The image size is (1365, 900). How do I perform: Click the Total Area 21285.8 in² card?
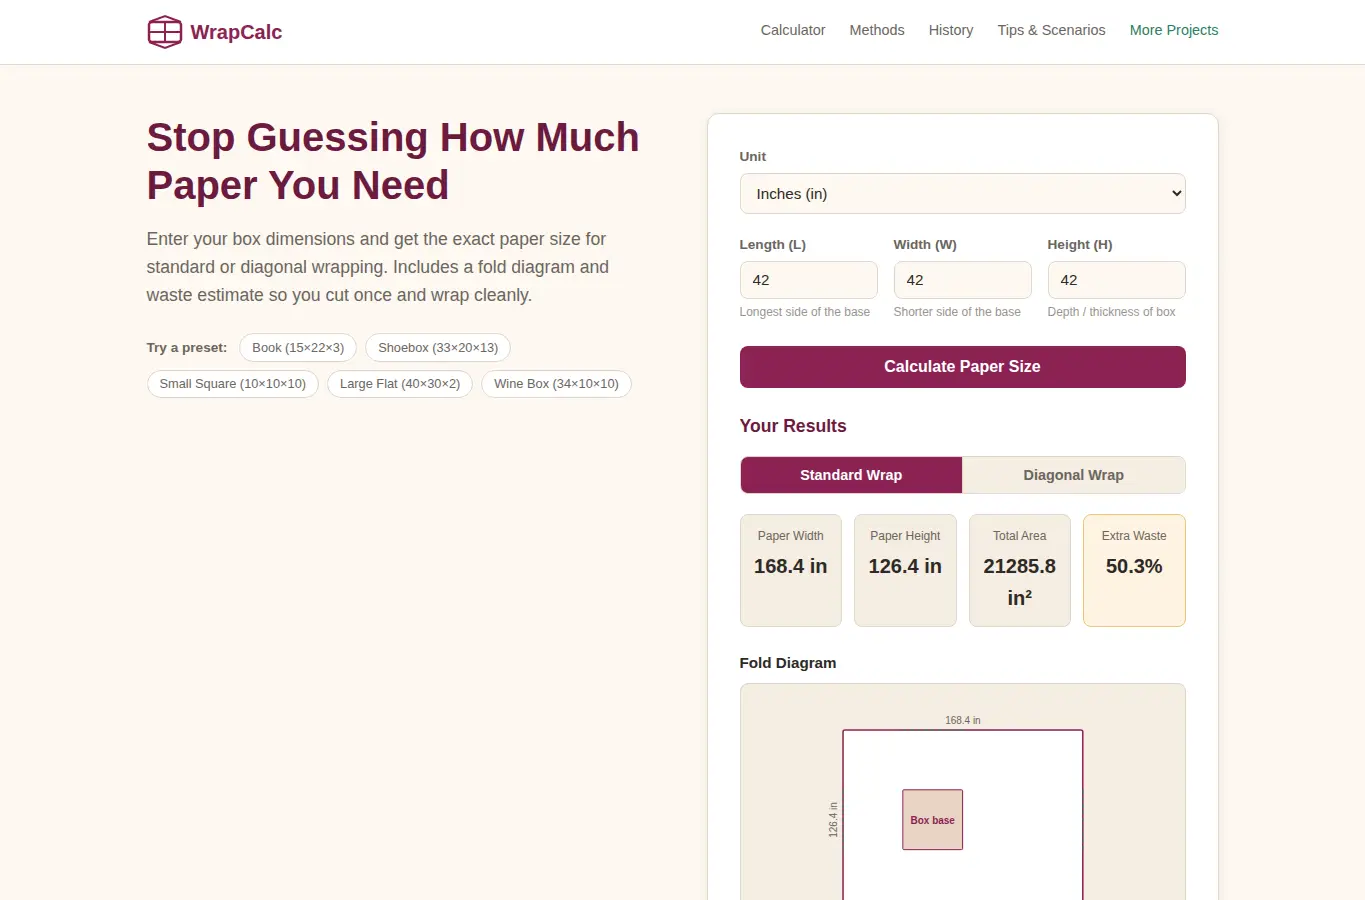1020,570
